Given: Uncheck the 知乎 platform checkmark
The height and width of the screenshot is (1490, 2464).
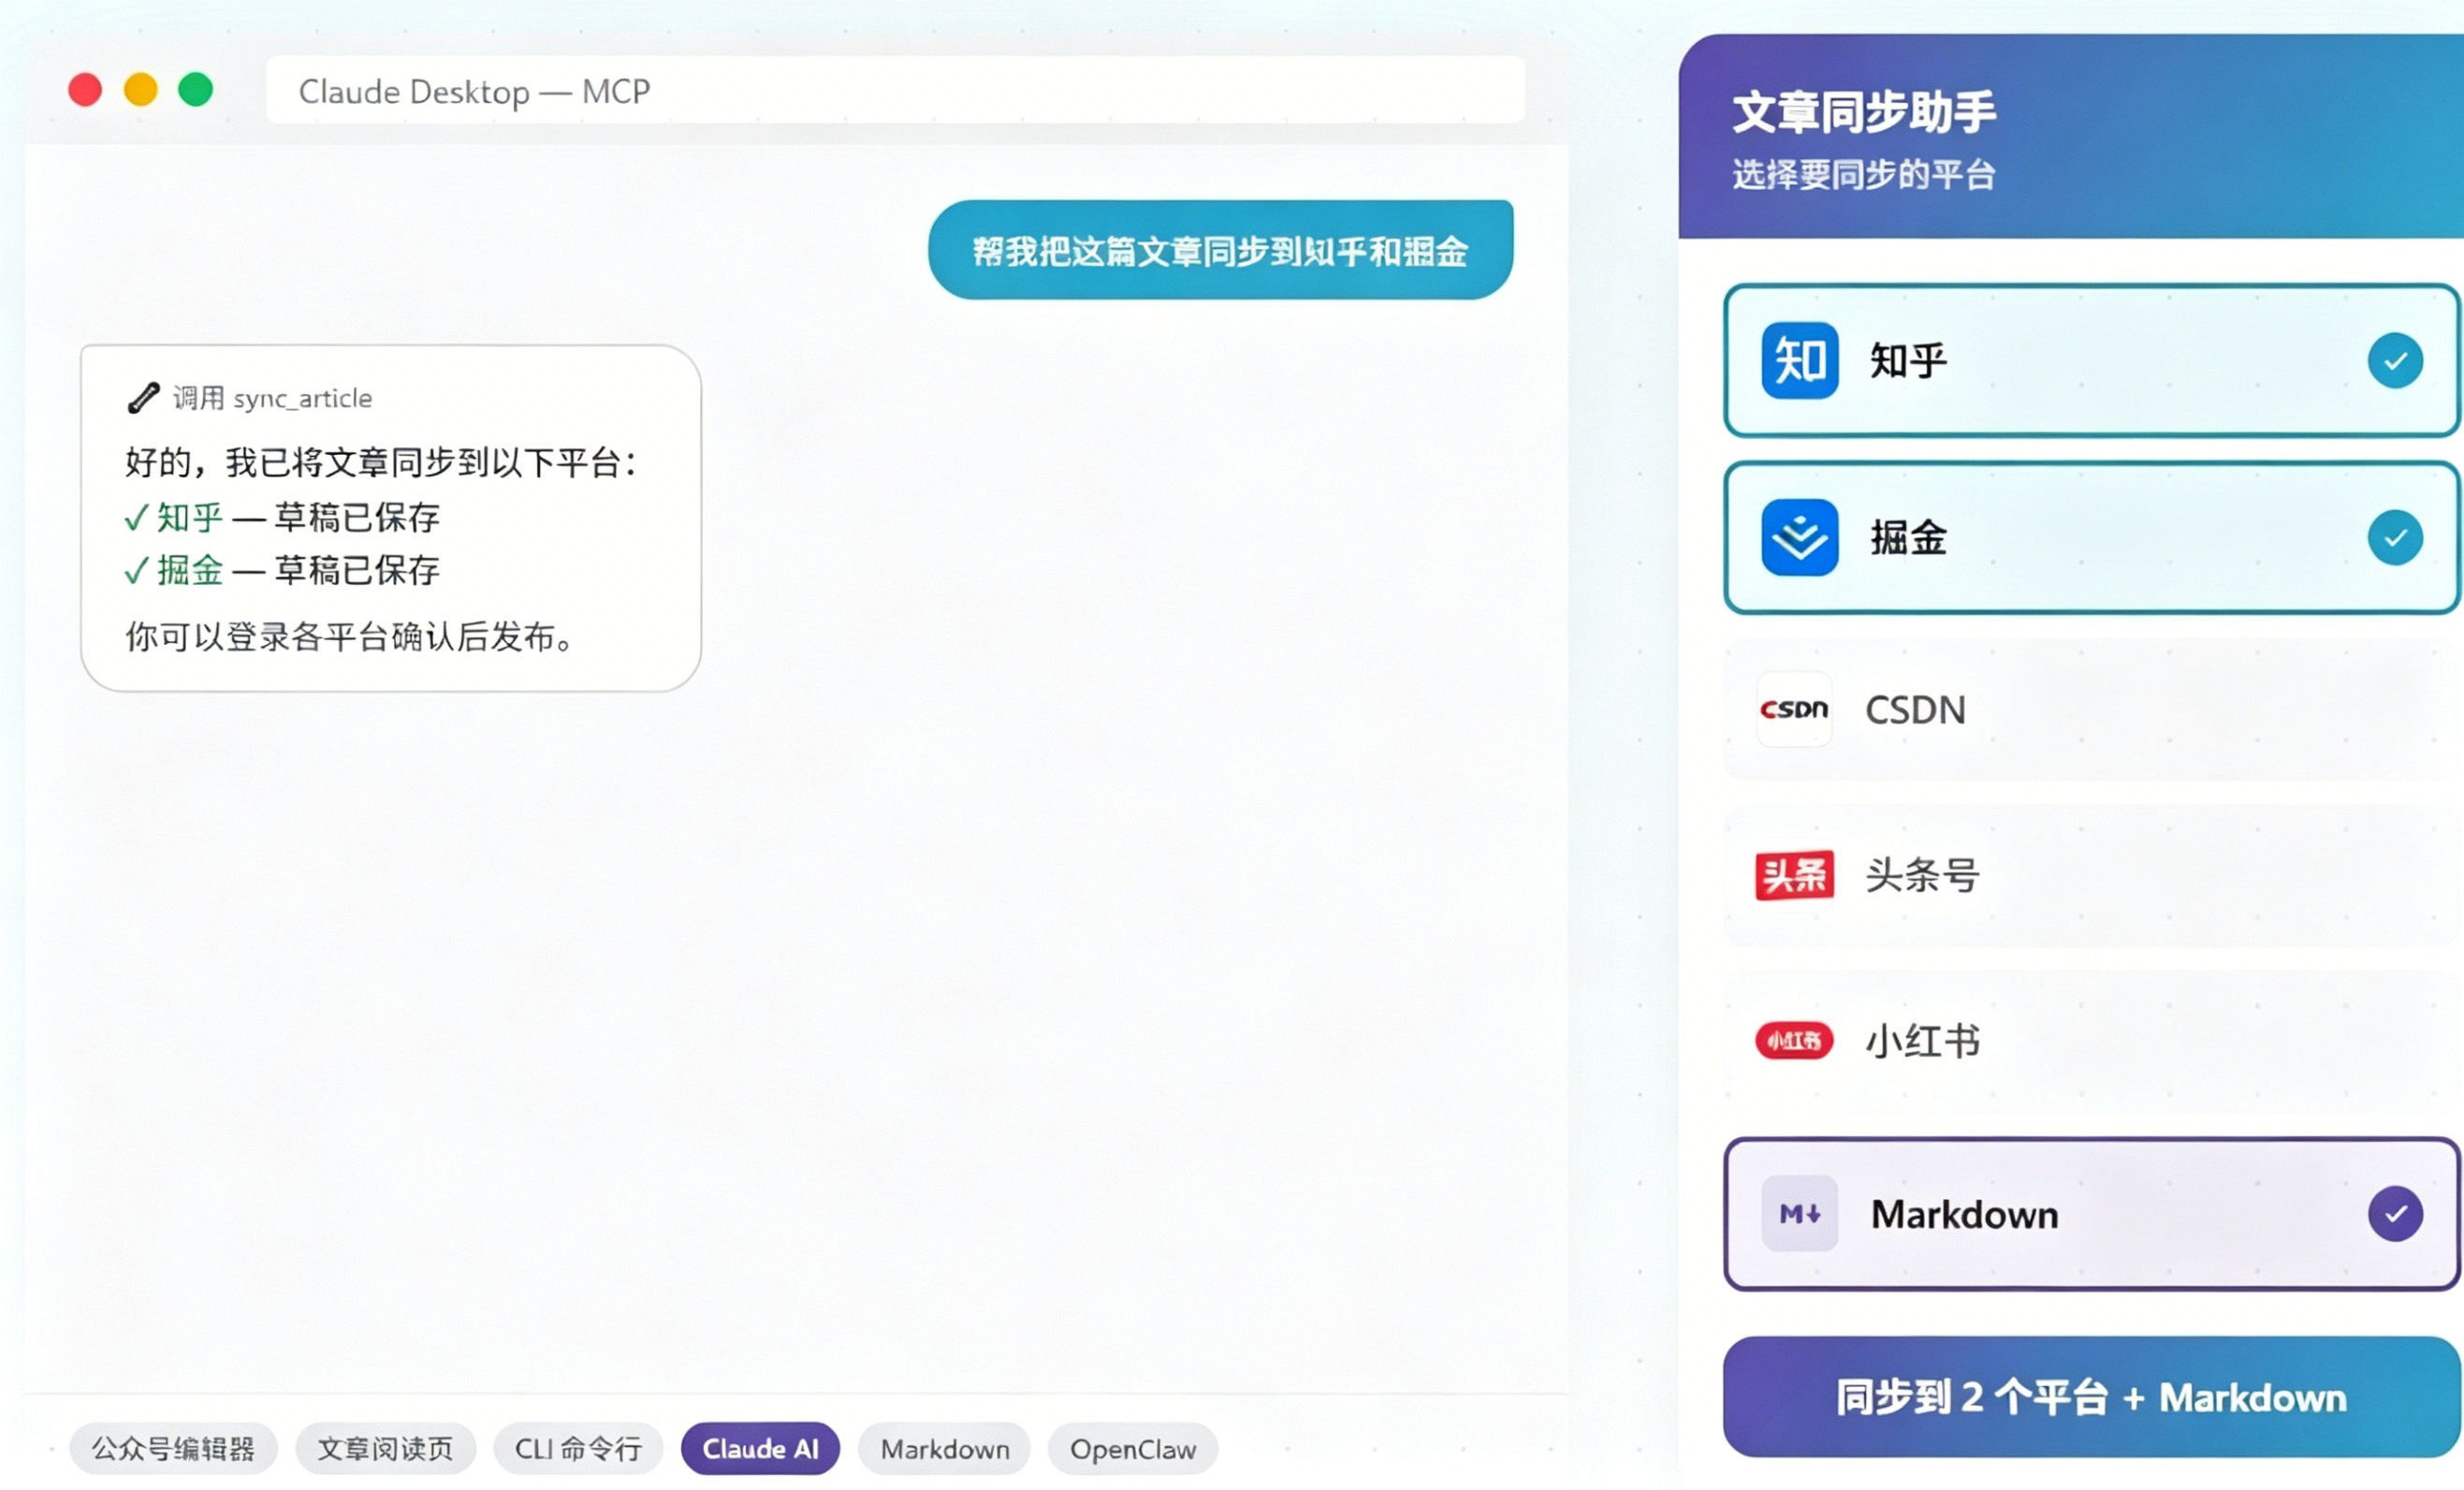Looking at the screenshot, I should (x=2395, y=360).
